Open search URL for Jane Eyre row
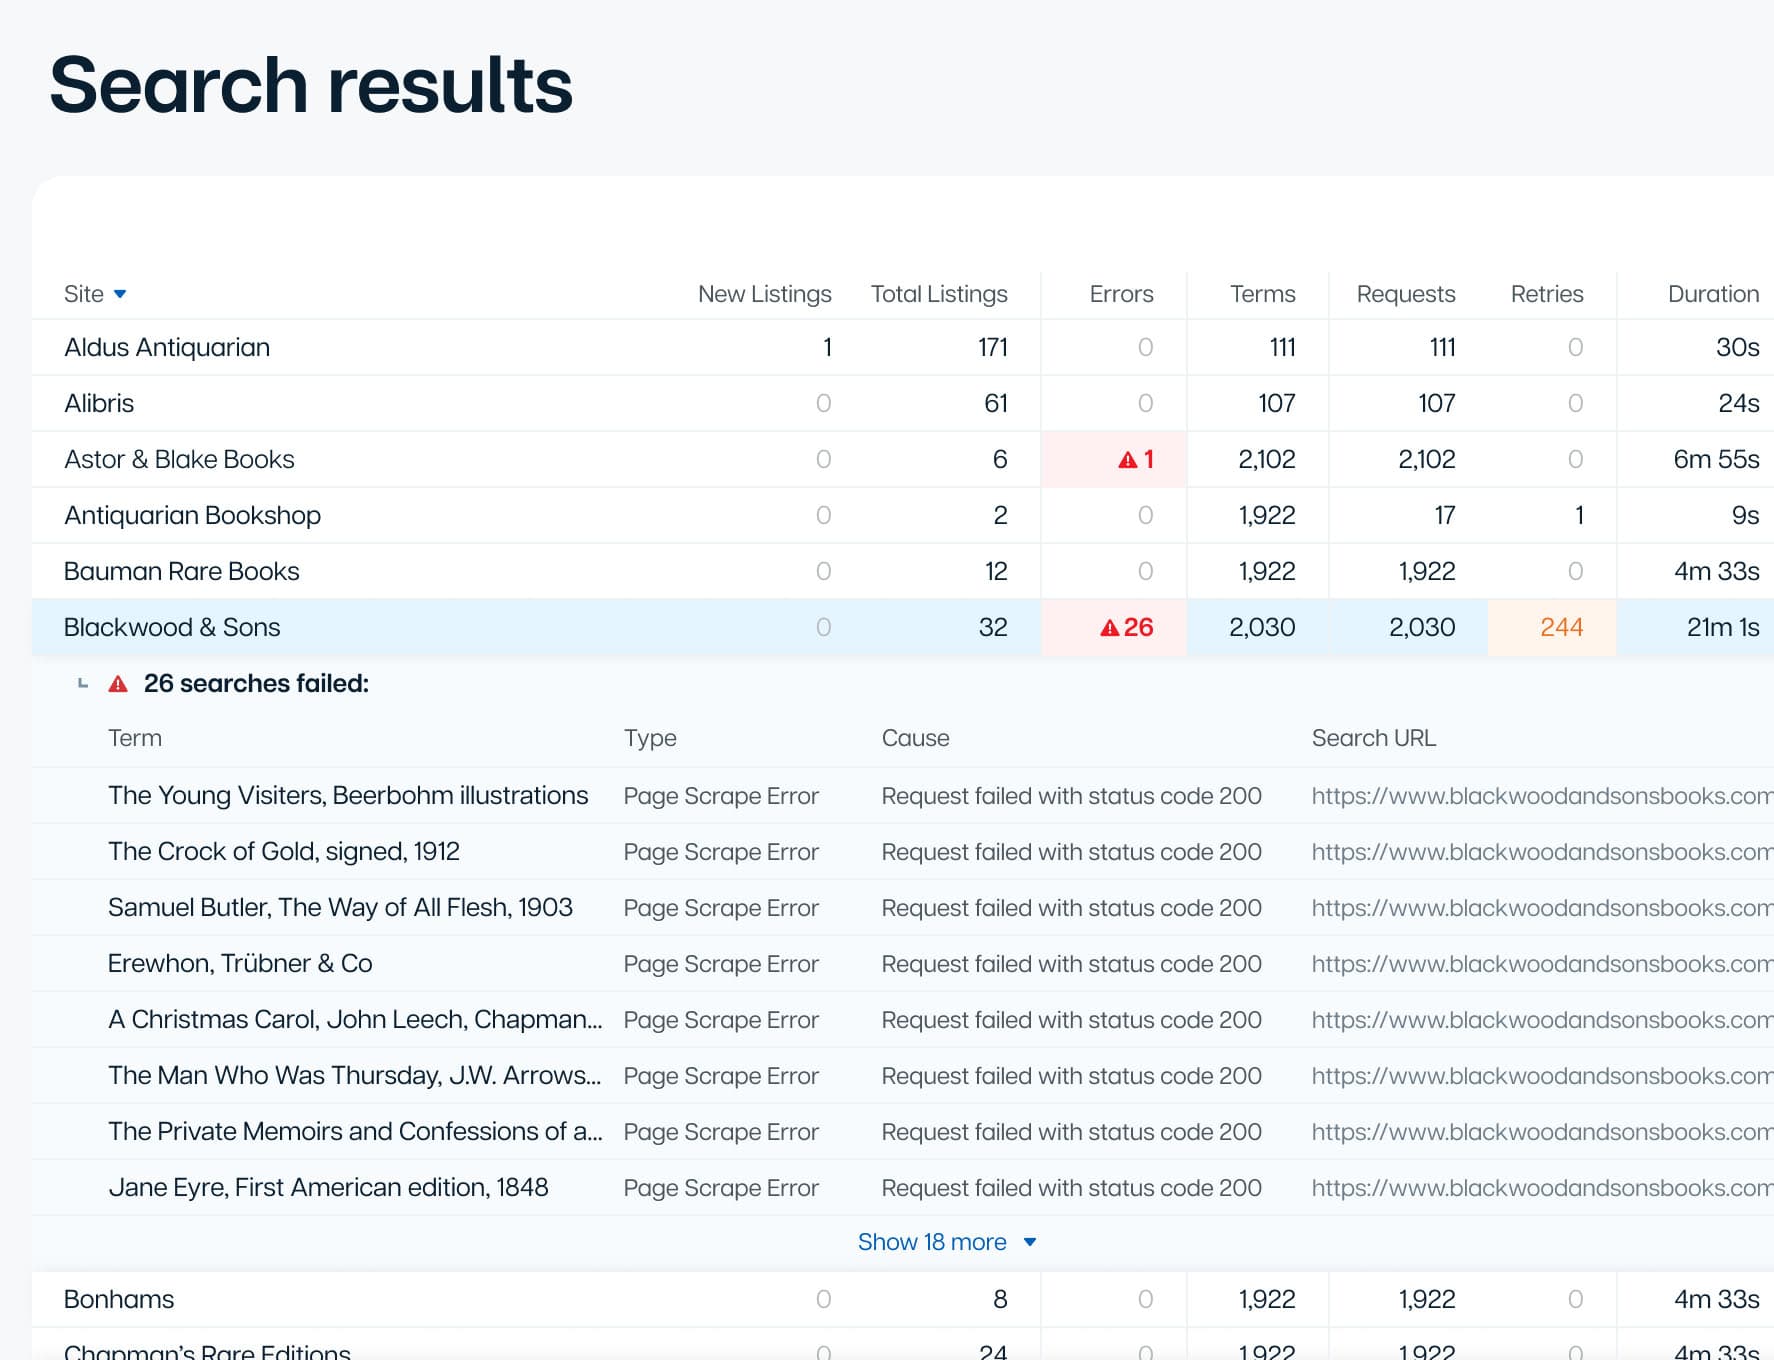The image size is (1774, 1360). coord(1542,1188)
